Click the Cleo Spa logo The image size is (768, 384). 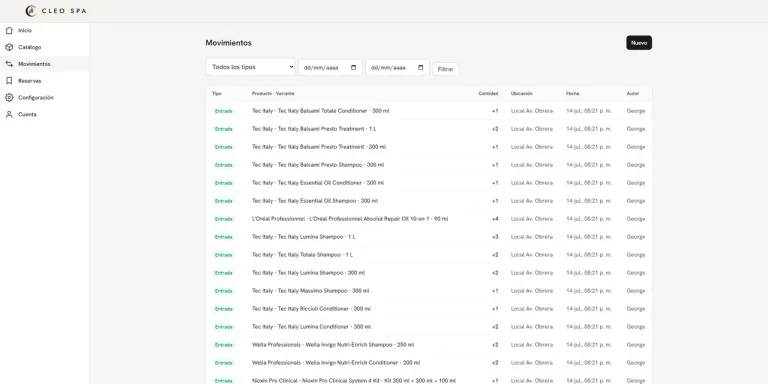pos(56,11)
